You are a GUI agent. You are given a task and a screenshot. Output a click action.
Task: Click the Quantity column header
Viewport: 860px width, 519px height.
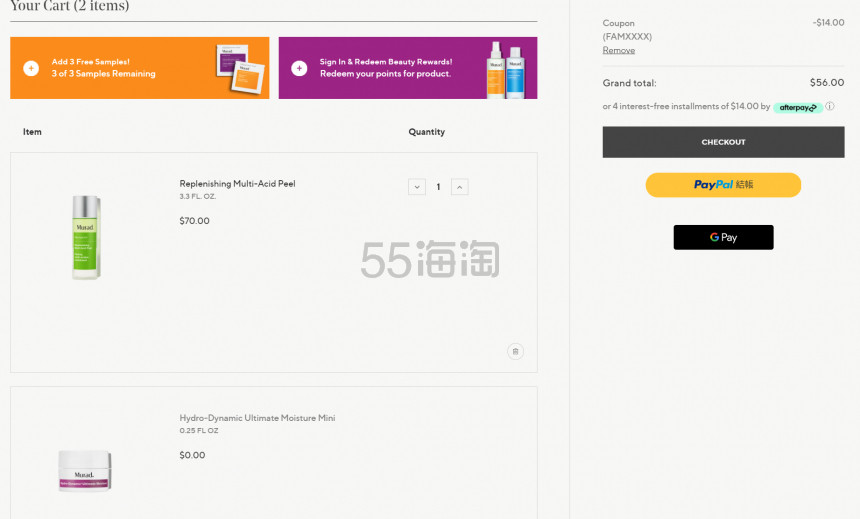pos(427,132)
